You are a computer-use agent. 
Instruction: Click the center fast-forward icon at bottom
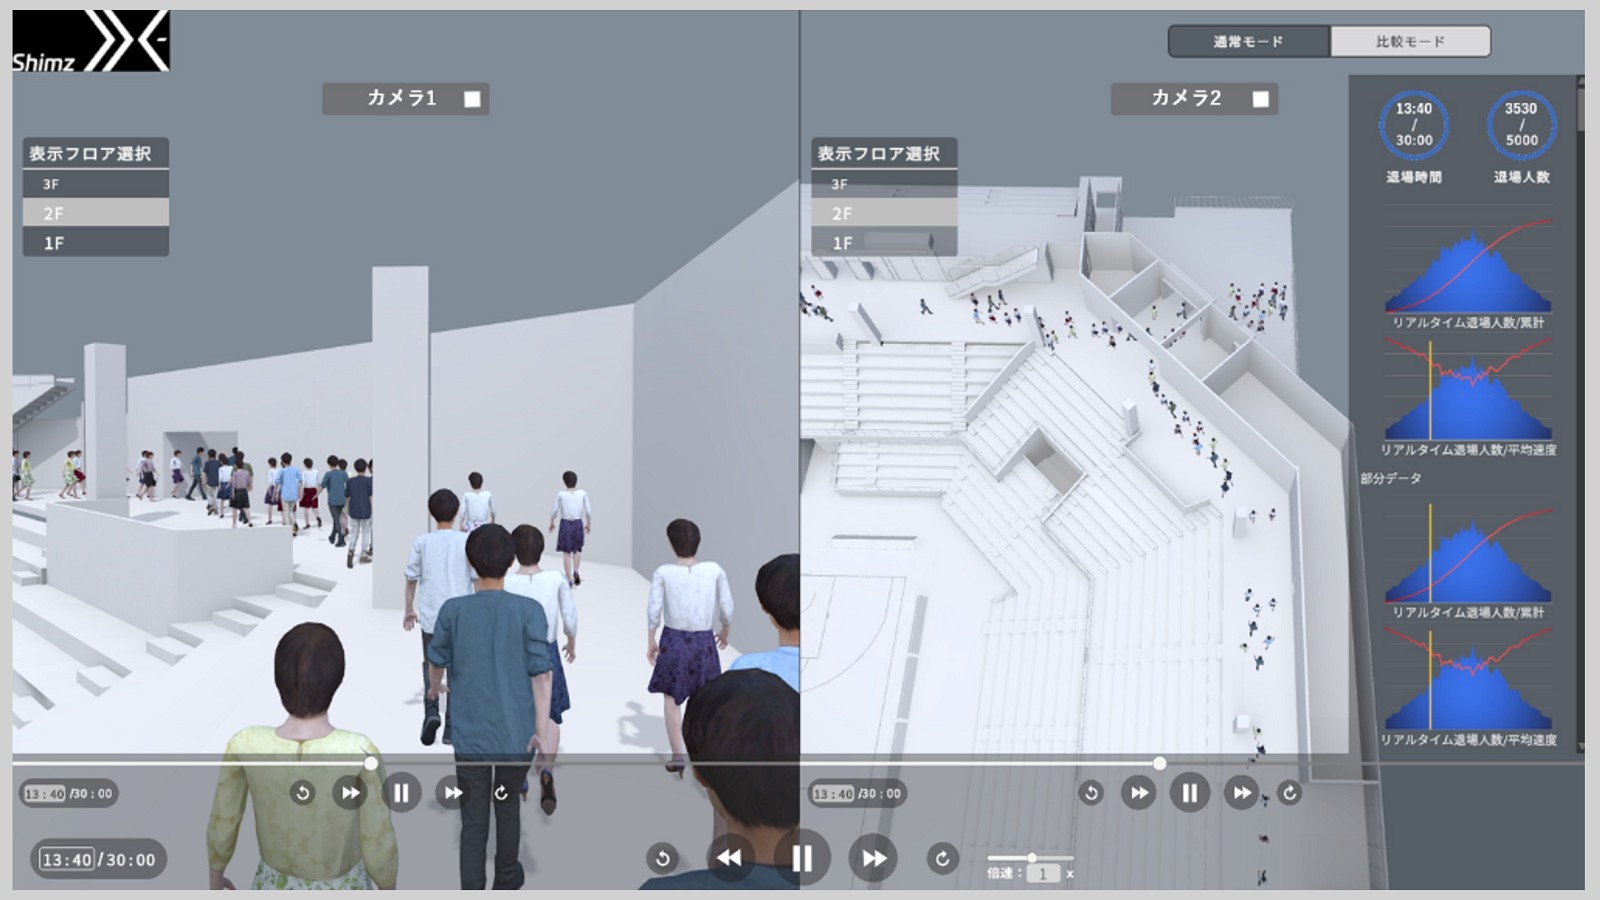pyautogui.click(x=875, y=856)
